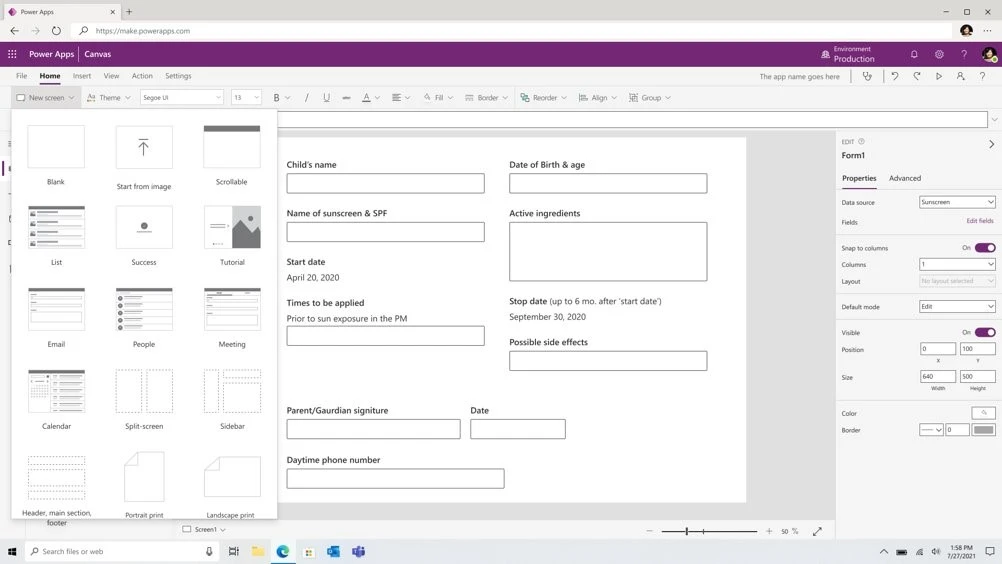Adjust the zoom slider
This screenshot has height=564, width=1002.
(687, 531)
